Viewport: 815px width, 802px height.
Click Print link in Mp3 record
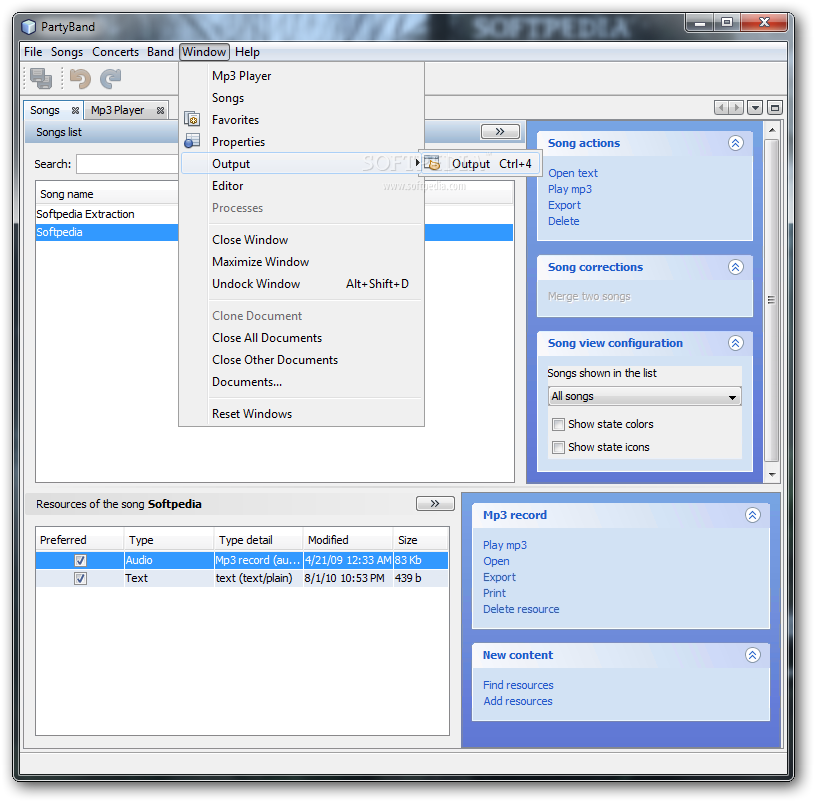(x=494, y=593)
